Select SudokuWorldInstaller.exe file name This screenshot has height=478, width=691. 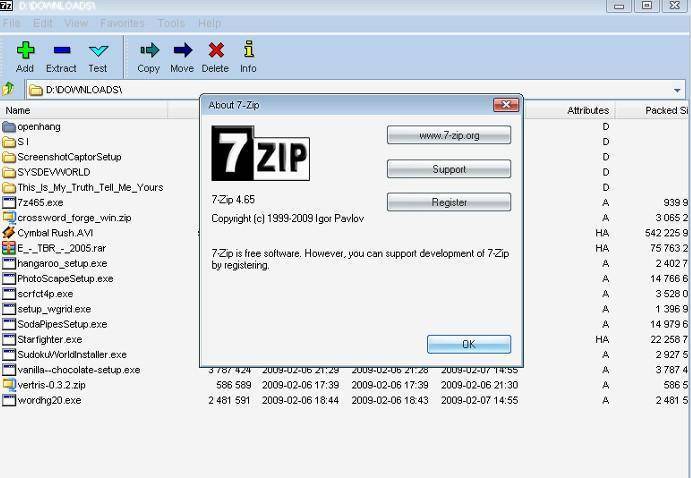pos(72,355)
